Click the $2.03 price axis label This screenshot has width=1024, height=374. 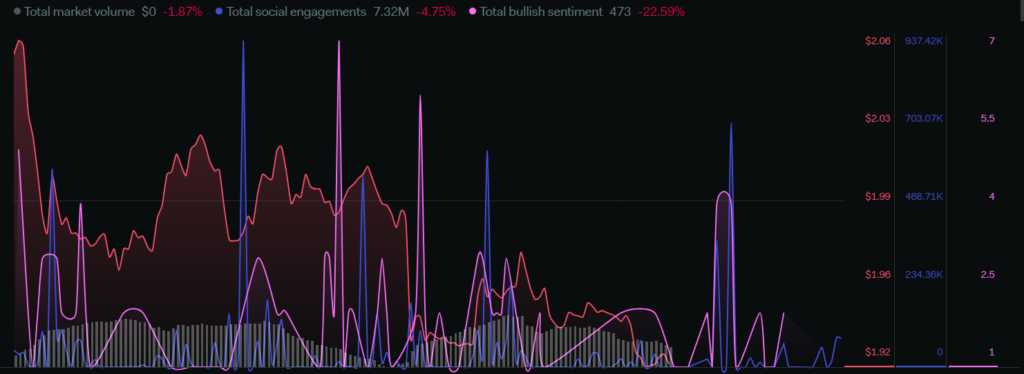878,118
